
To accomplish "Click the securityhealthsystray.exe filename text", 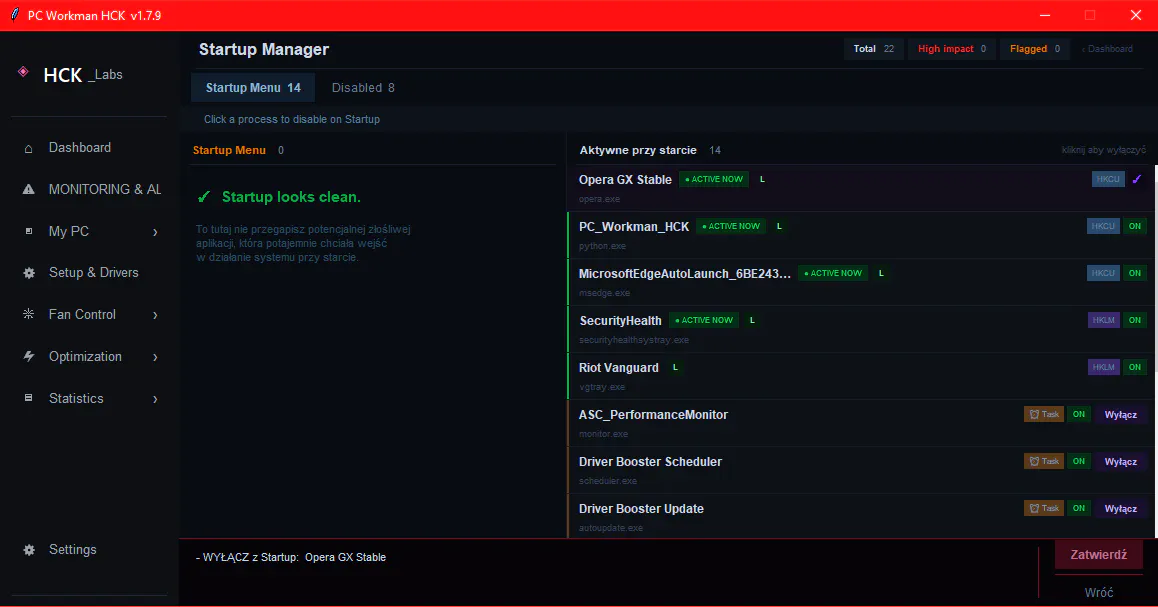I will point(634,340).
